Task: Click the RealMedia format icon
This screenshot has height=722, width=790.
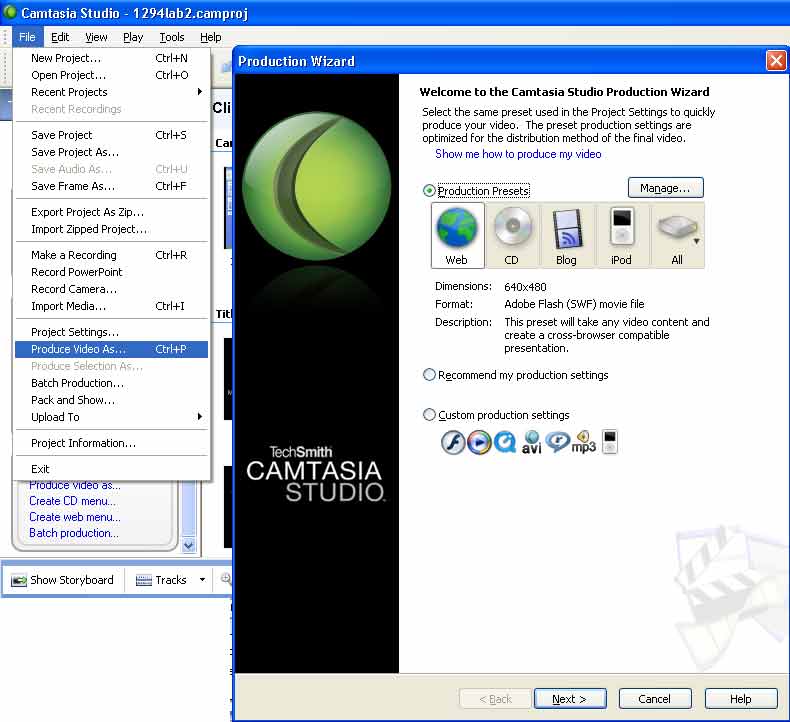Action: pyautogui.click(x=558, y=443)
